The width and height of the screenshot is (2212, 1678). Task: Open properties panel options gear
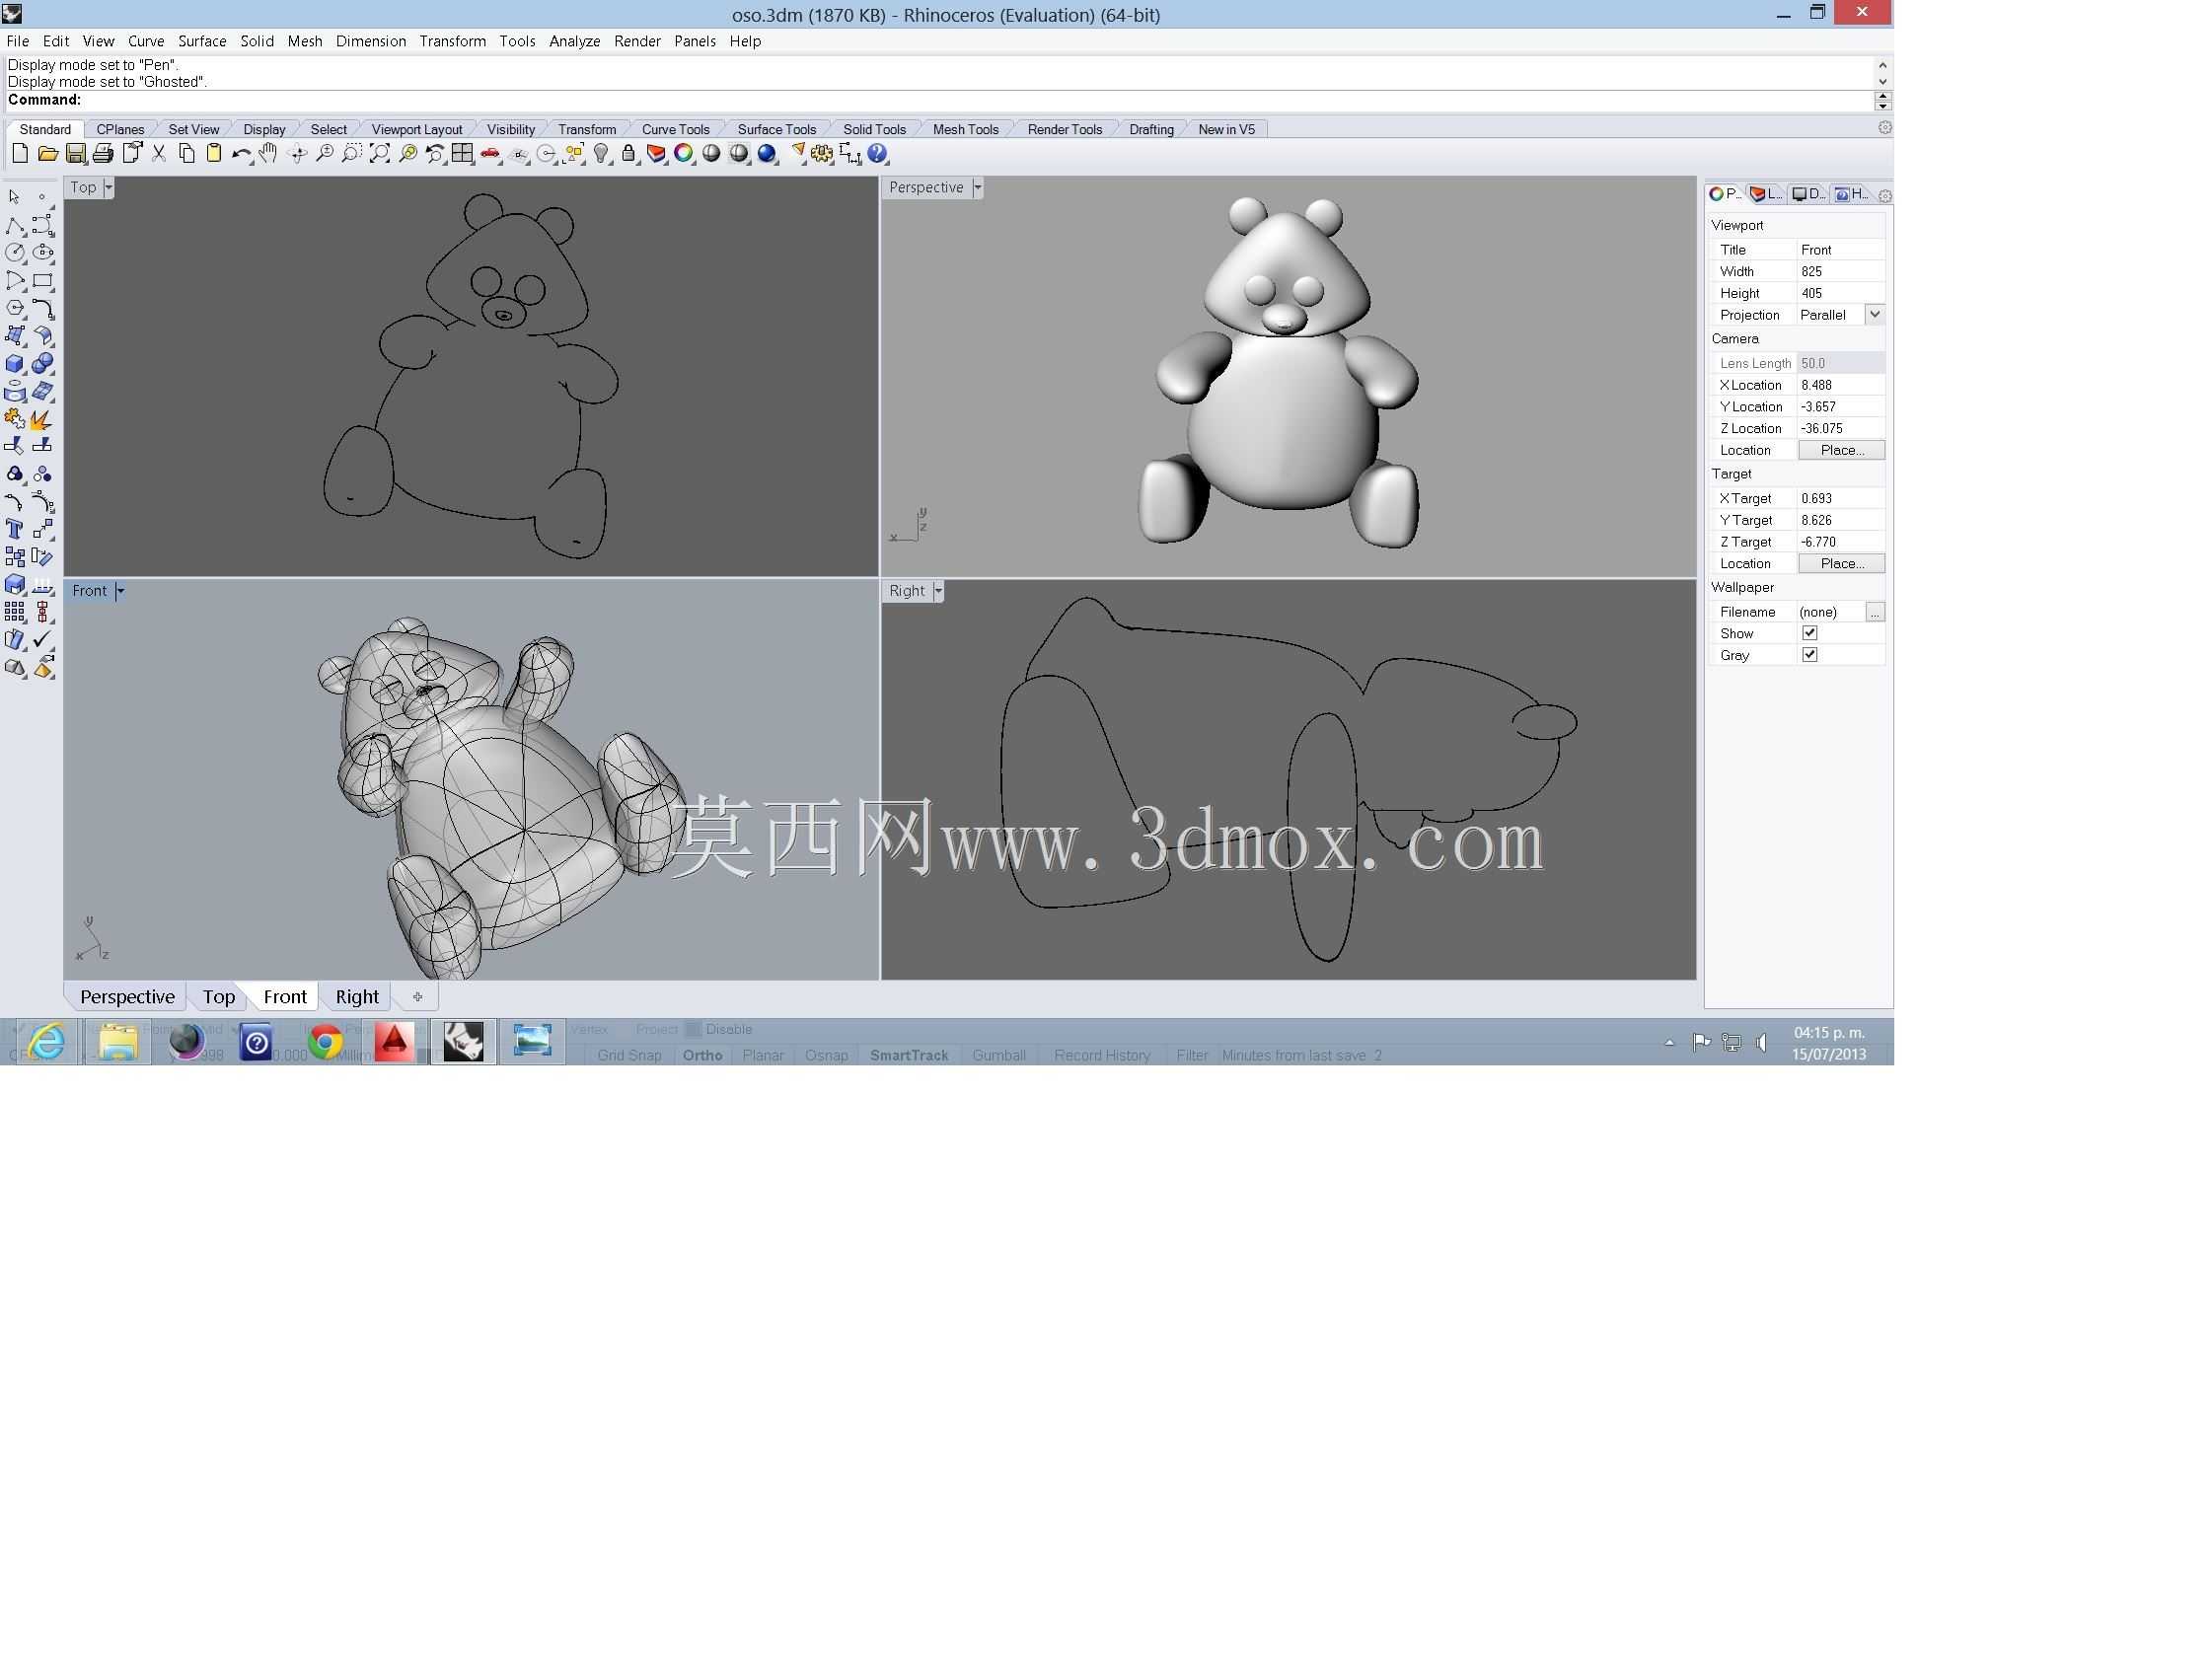click(1885, 196)
